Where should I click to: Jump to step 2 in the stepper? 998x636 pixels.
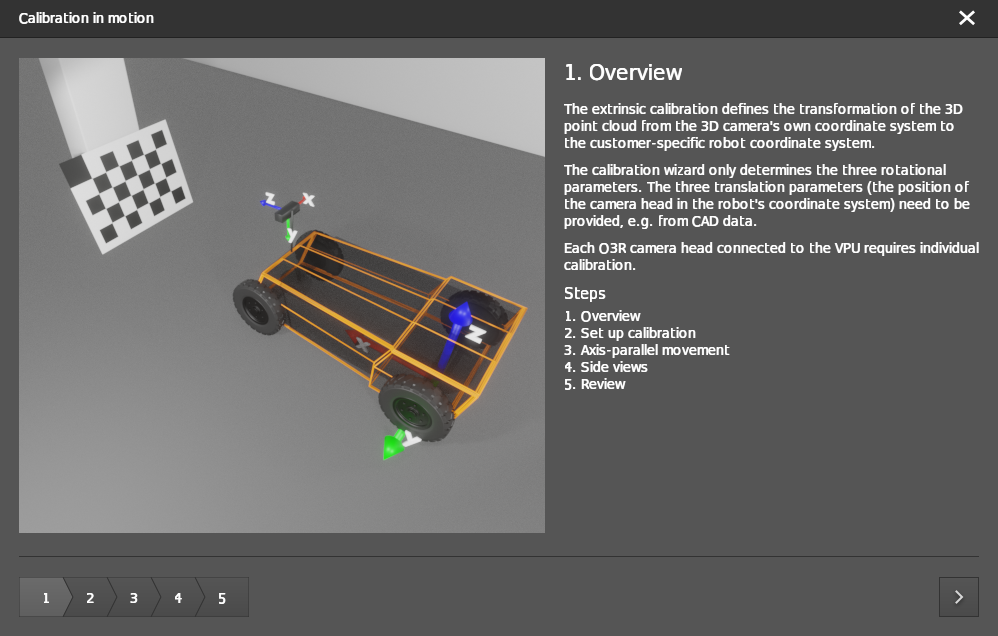click(89, 598)
